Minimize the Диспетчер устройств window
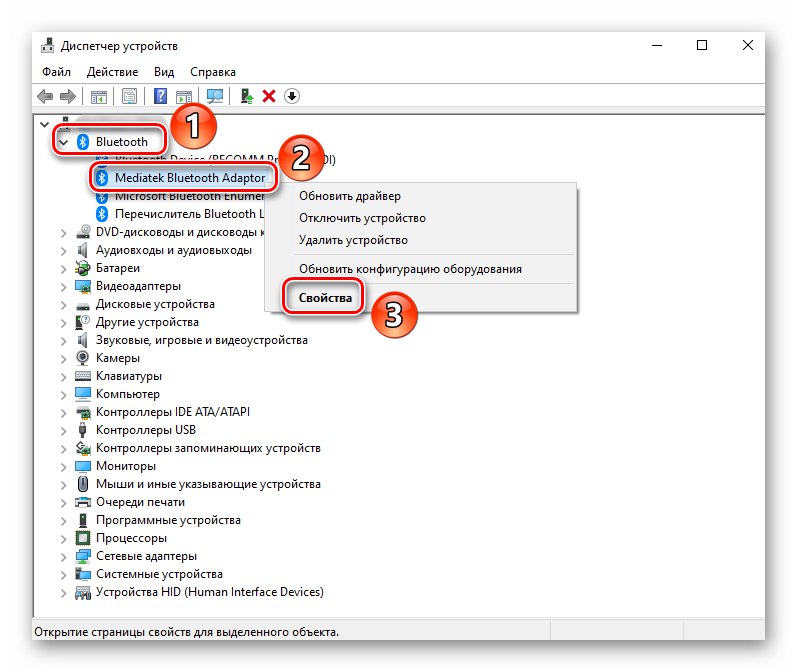797x672 pixels. point(657,45)
